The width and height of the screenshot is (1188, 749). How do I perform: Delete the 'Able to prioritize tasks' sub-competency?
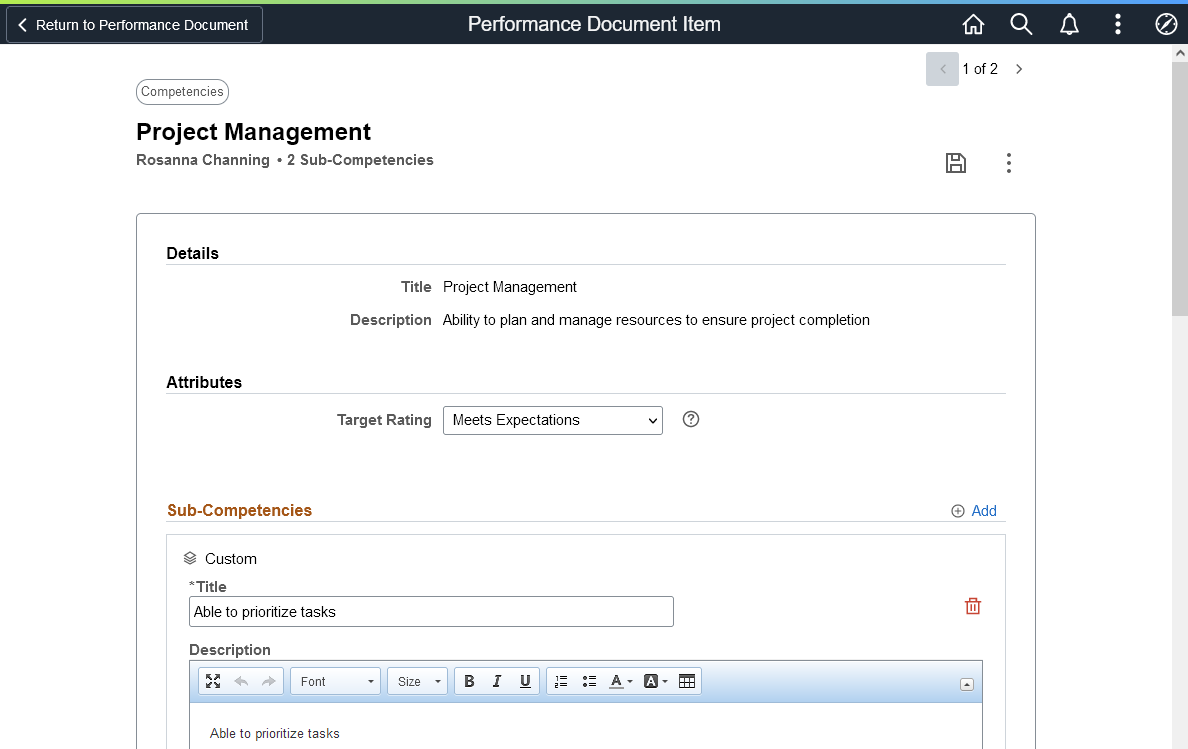[x=973, y=606]
